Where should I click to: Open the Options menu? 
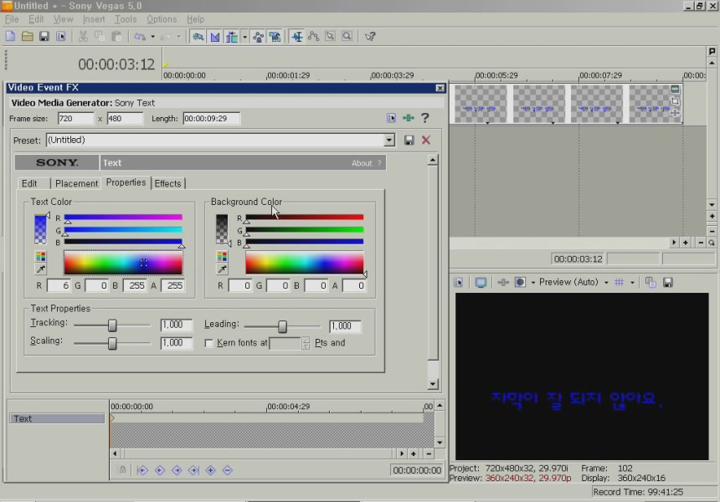pos(162,19)
